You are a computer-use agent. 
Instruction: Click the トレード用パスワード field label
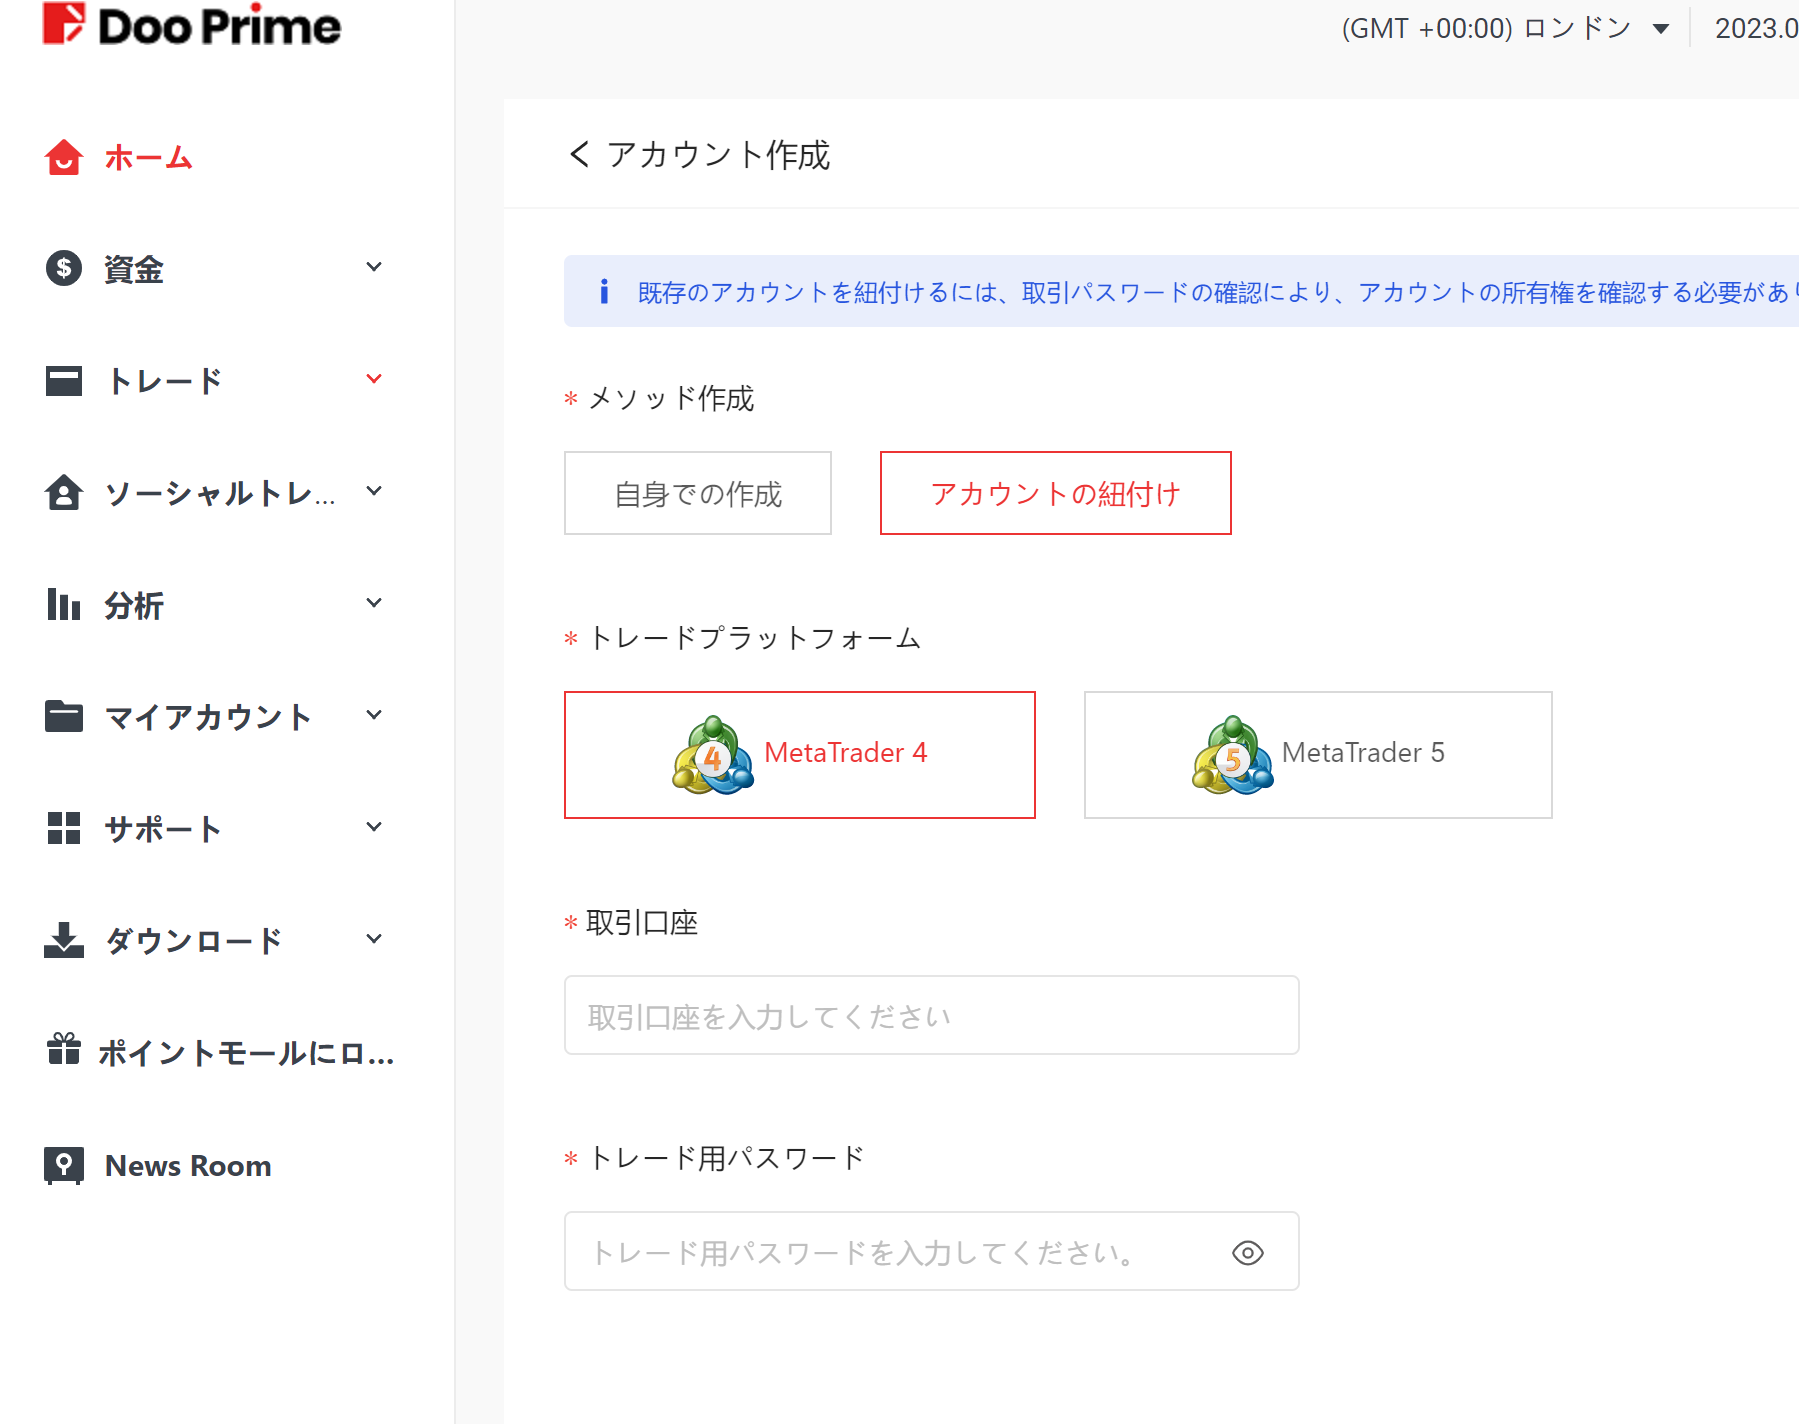[x=727, y=1158]
